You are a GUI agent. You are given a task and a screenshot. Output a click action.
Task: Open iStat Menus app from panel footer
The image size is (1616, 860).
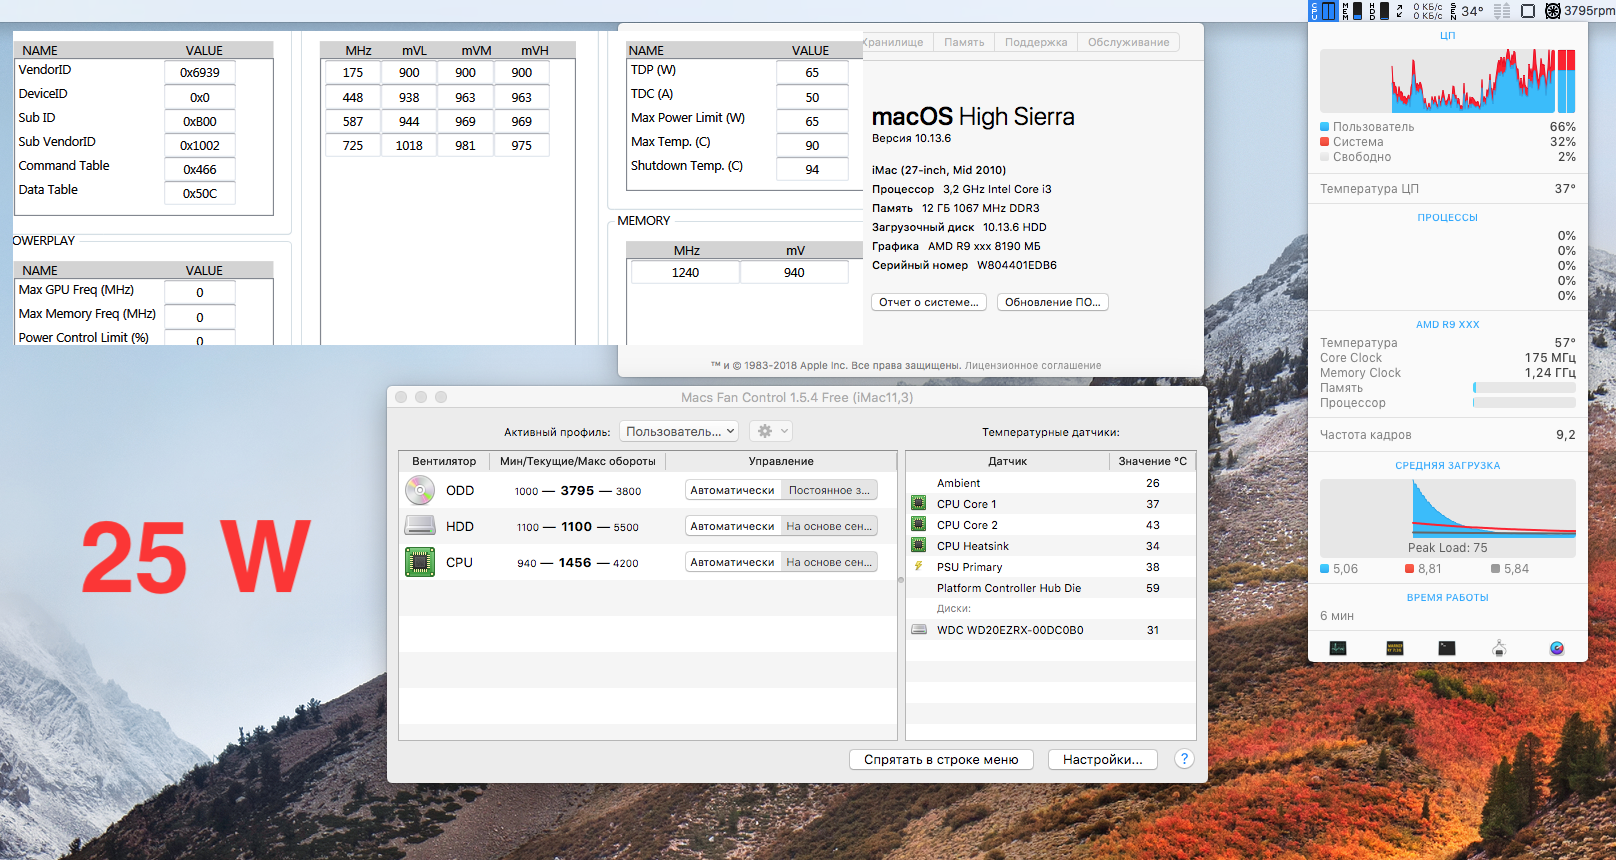pyautogui.click(x=1557, y=648)
